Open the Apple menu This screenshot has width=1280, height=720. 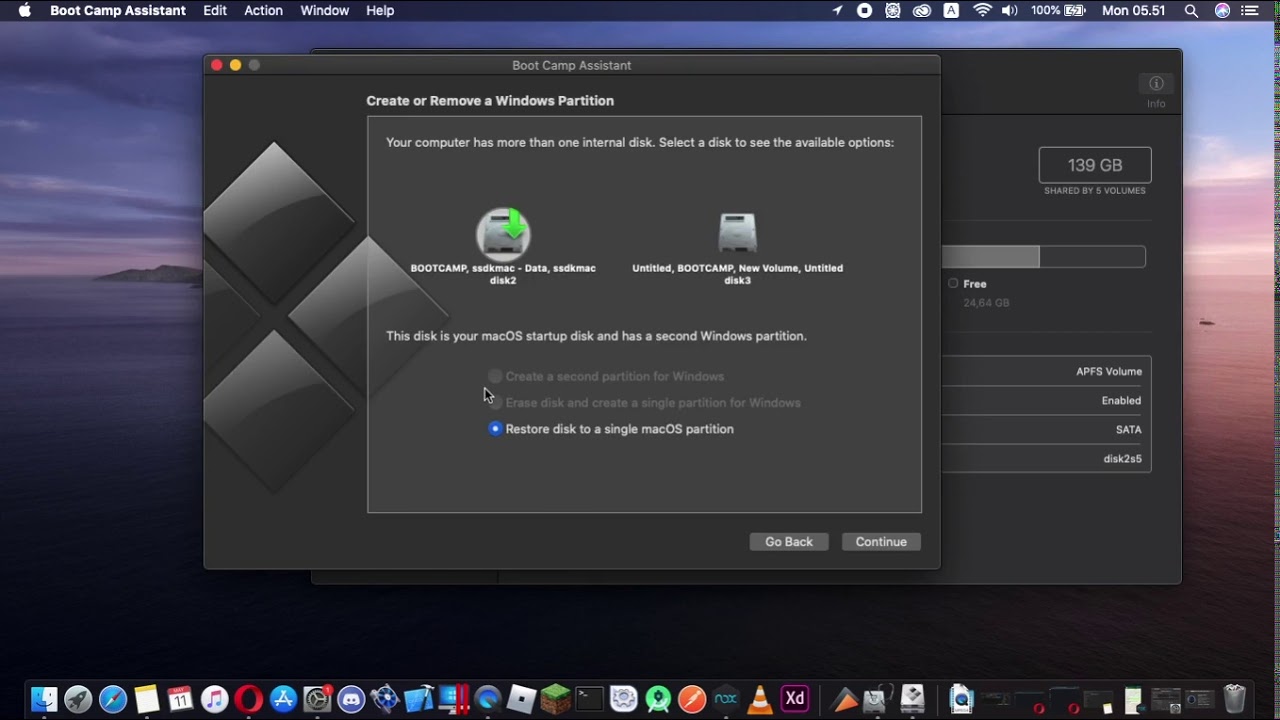coord(25,10)
